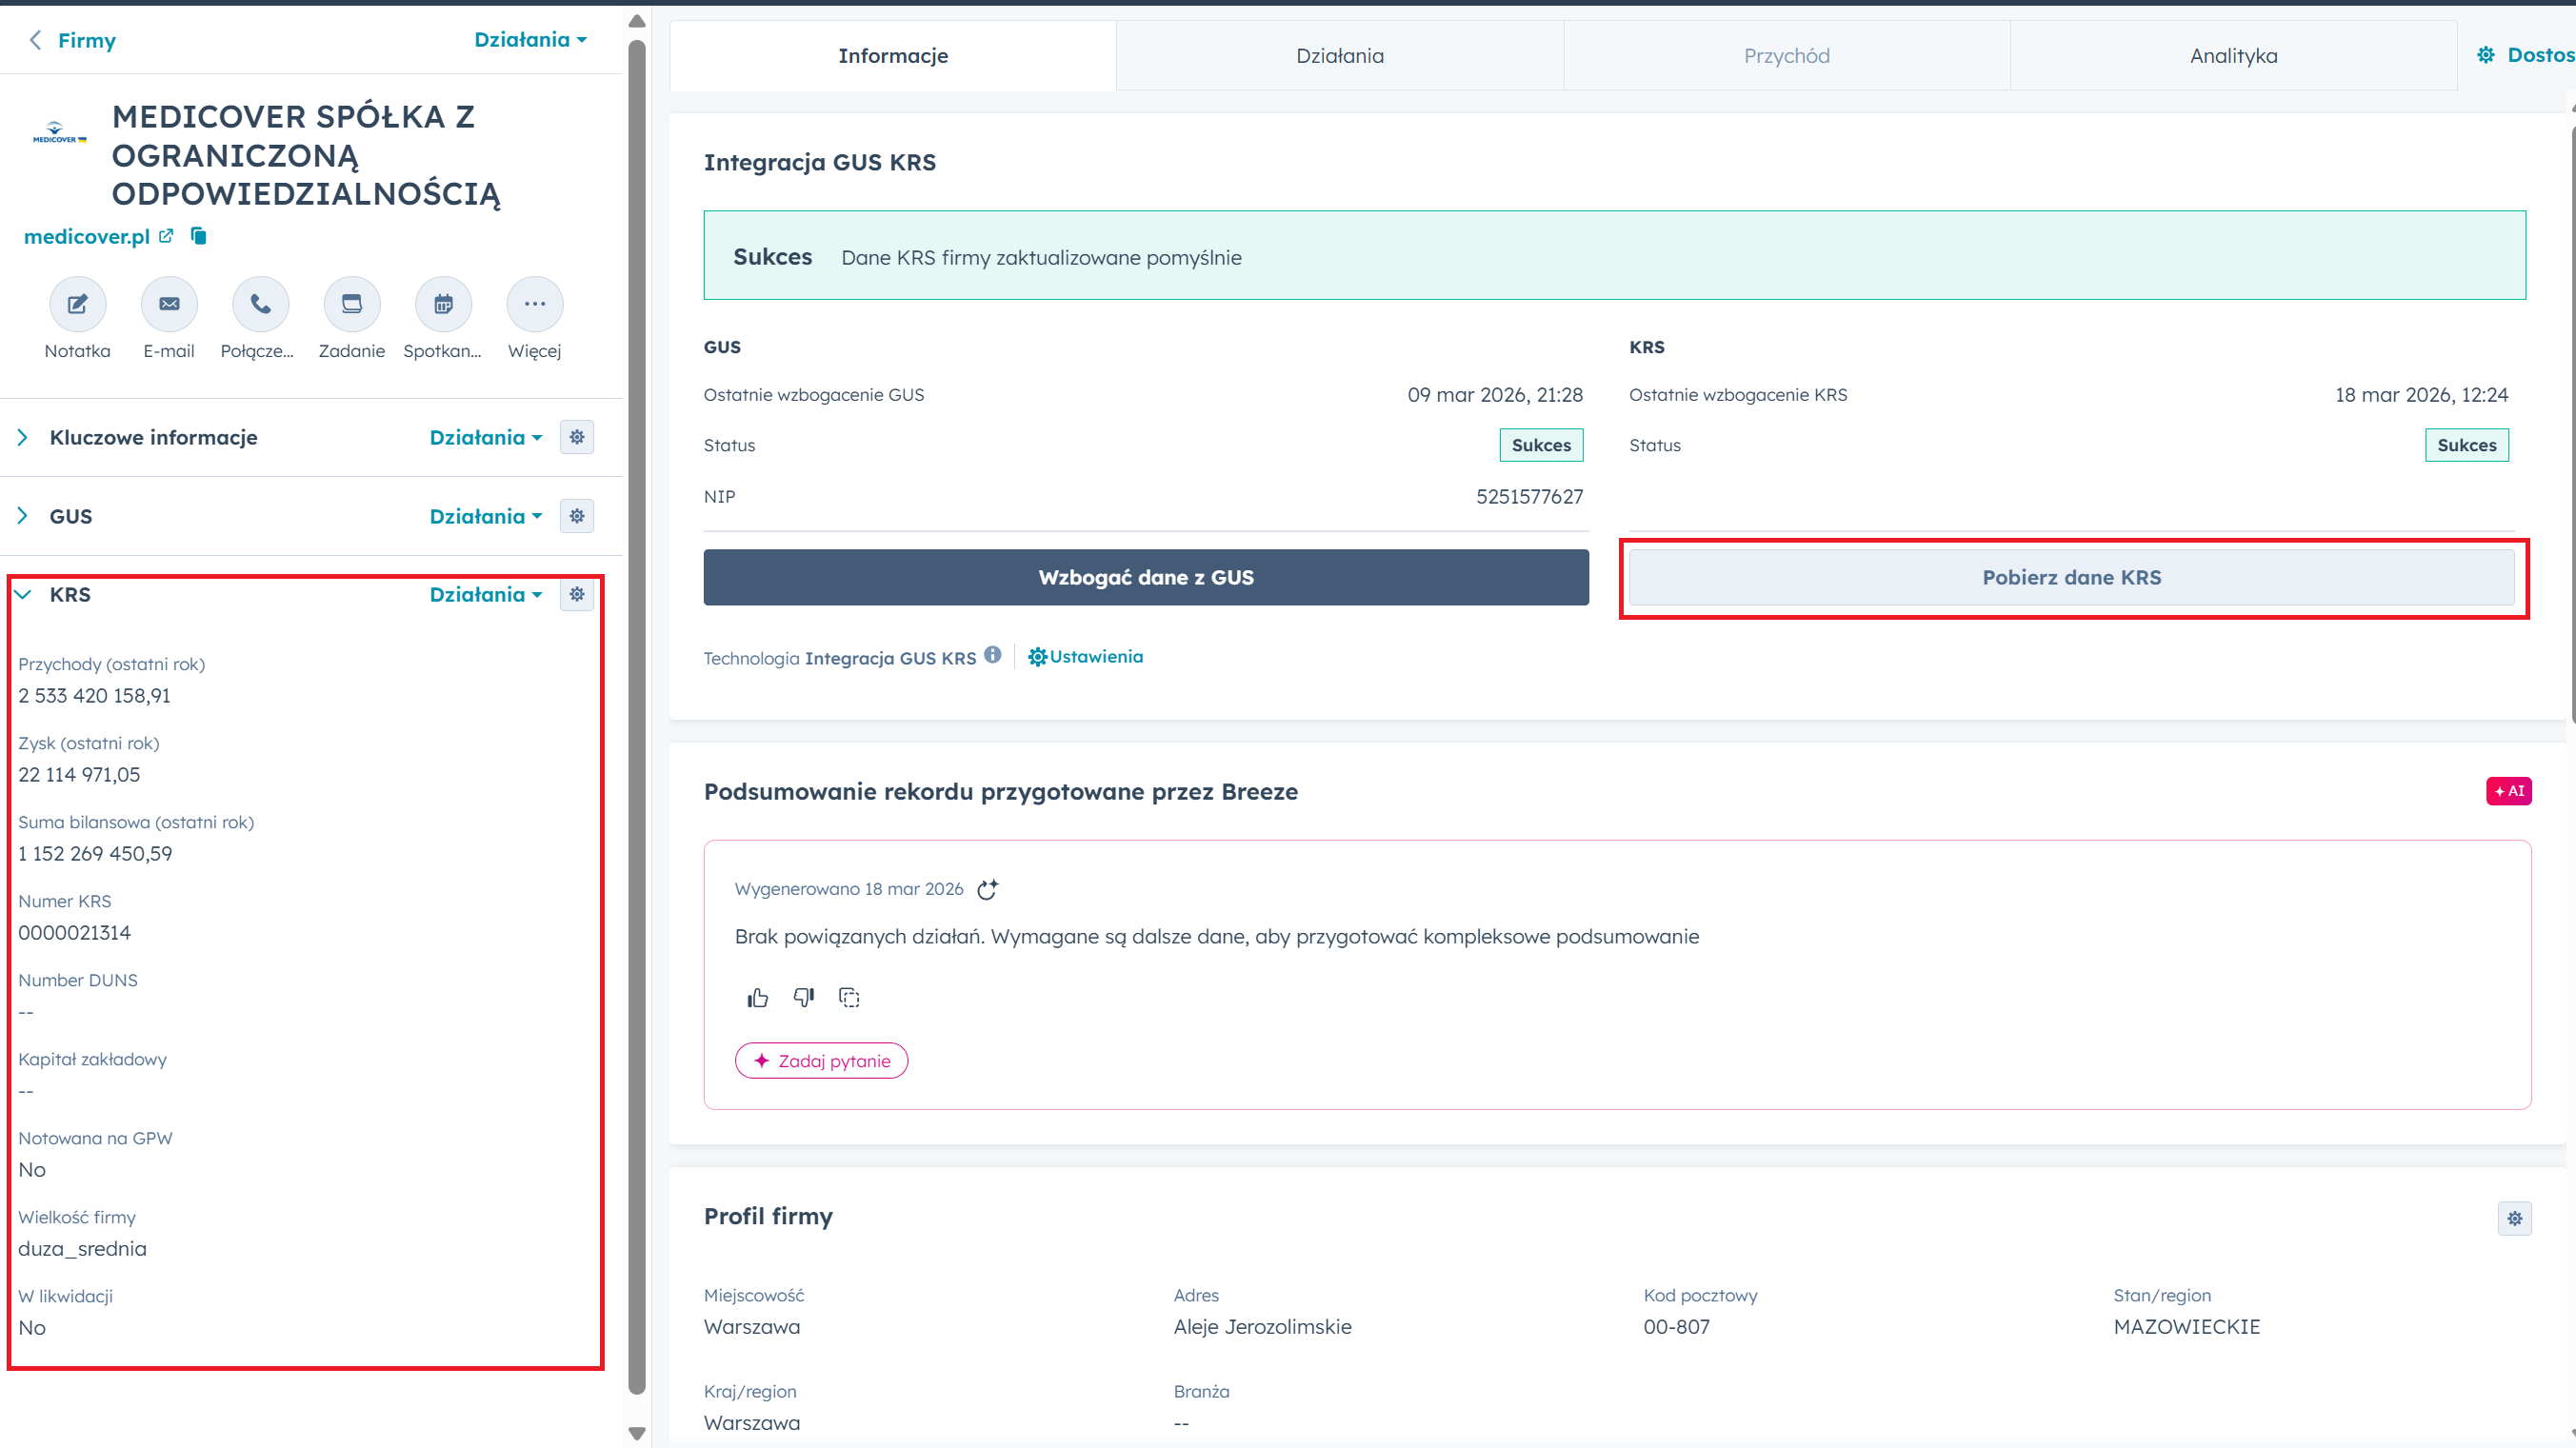2576x1448 pixels.
Task: Schedule a meeting with the Spotkanie calendar icon
Action: 443,304
